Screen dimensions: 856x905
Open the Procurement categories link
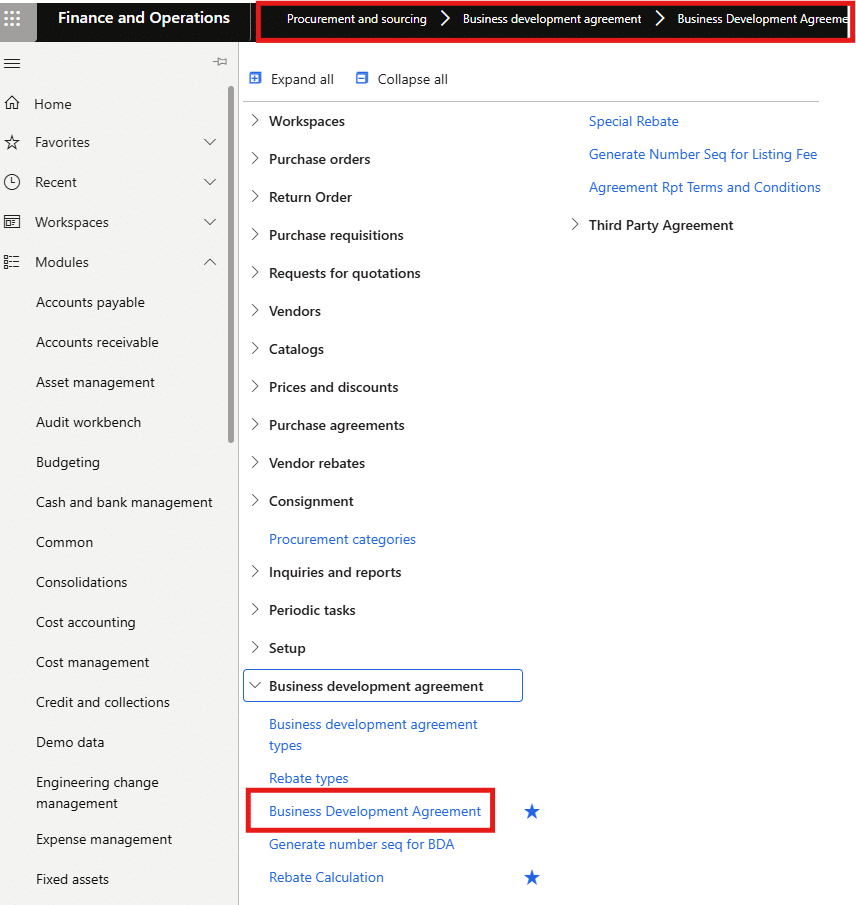[x=342, y=539]
